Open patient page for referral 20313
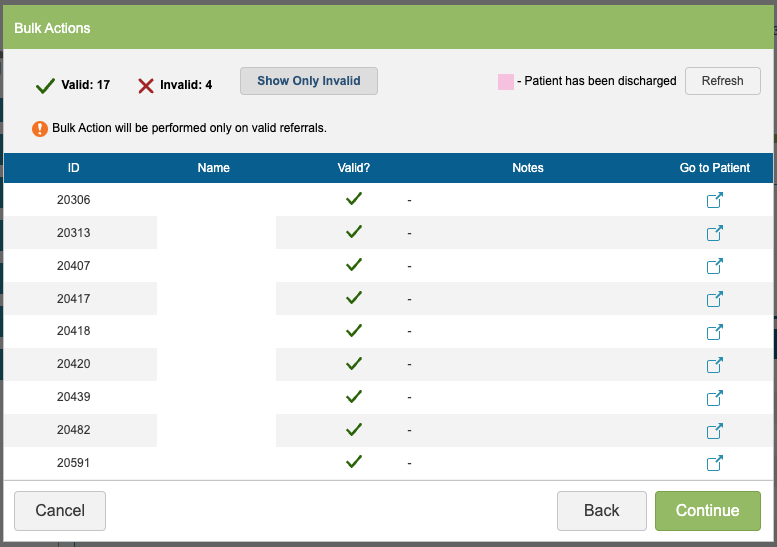 pyautogui.click(x=714, y=233)
